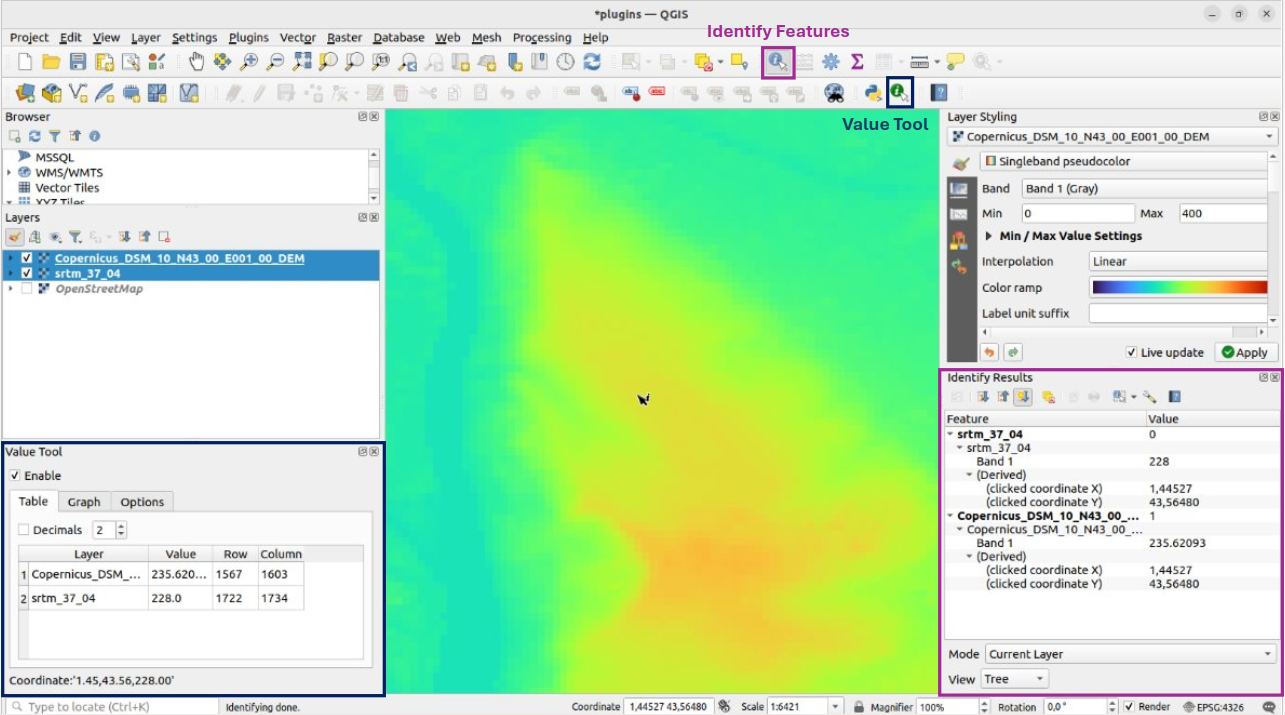Open the Interpolation Linear dropdown
This screenshot has width=1285, height=715.
pyautogui.click(x=1177, y=262)
